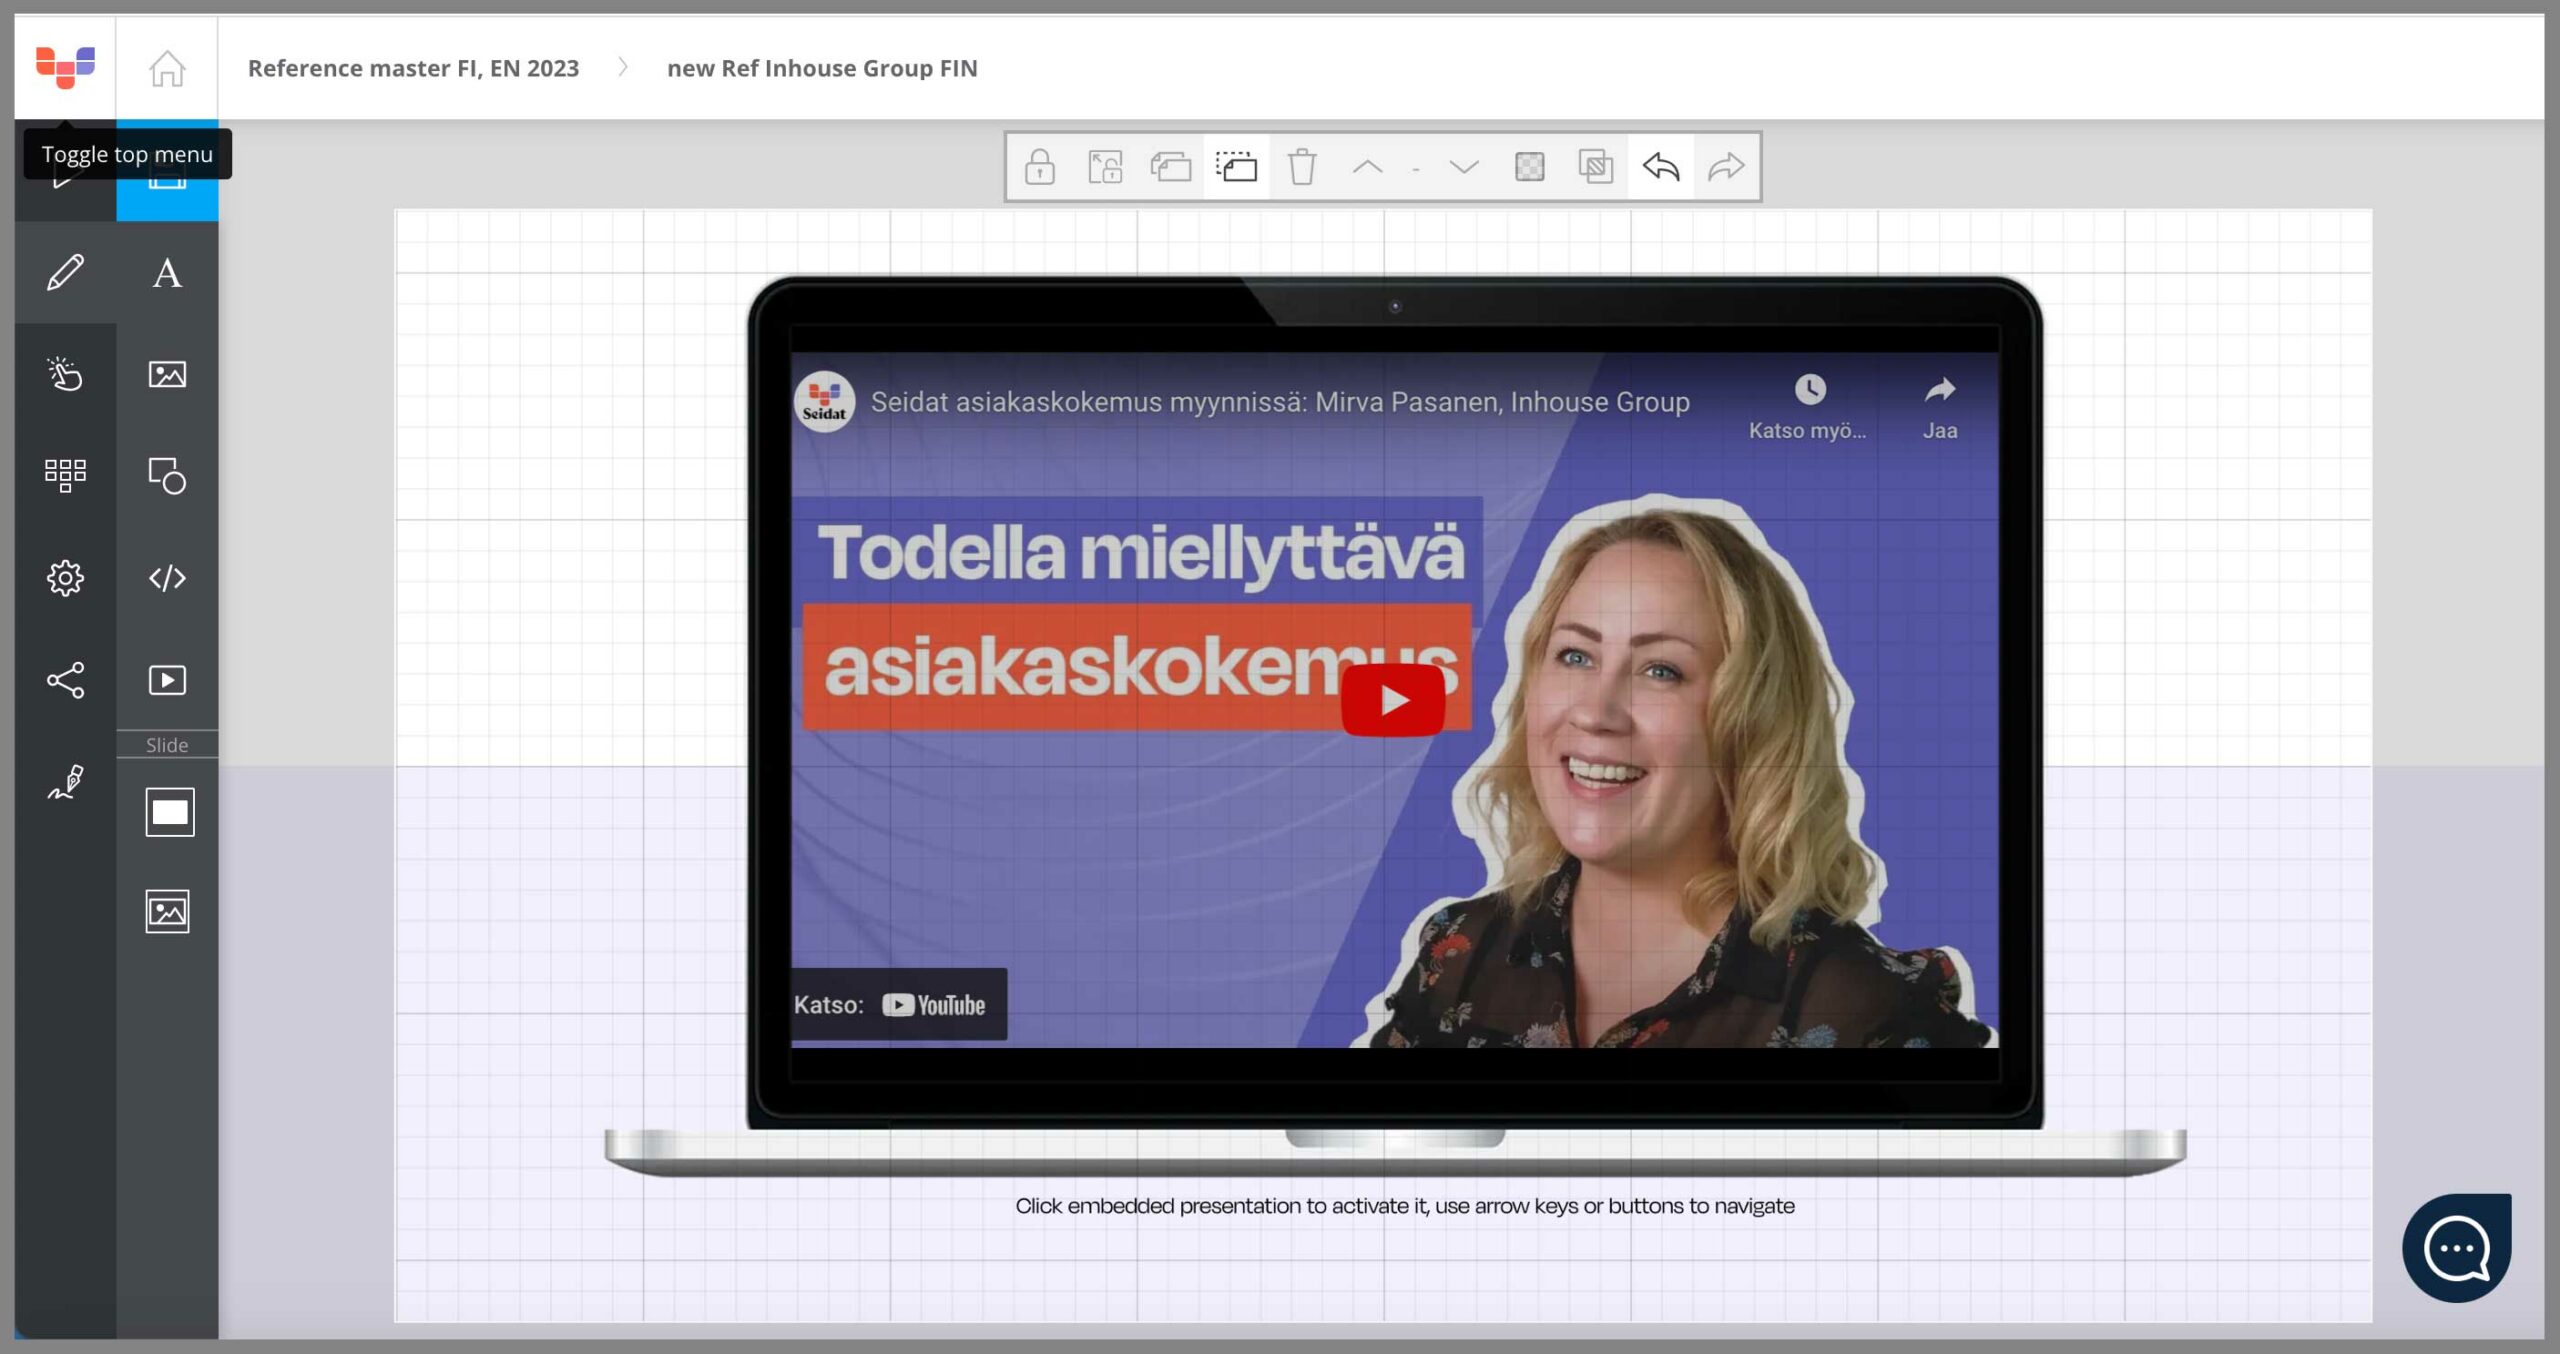The height and width of the screenshot is (1354, 2560).
Task: Click the stacked layers icon in toolbar
Action: click(1170, 166)
